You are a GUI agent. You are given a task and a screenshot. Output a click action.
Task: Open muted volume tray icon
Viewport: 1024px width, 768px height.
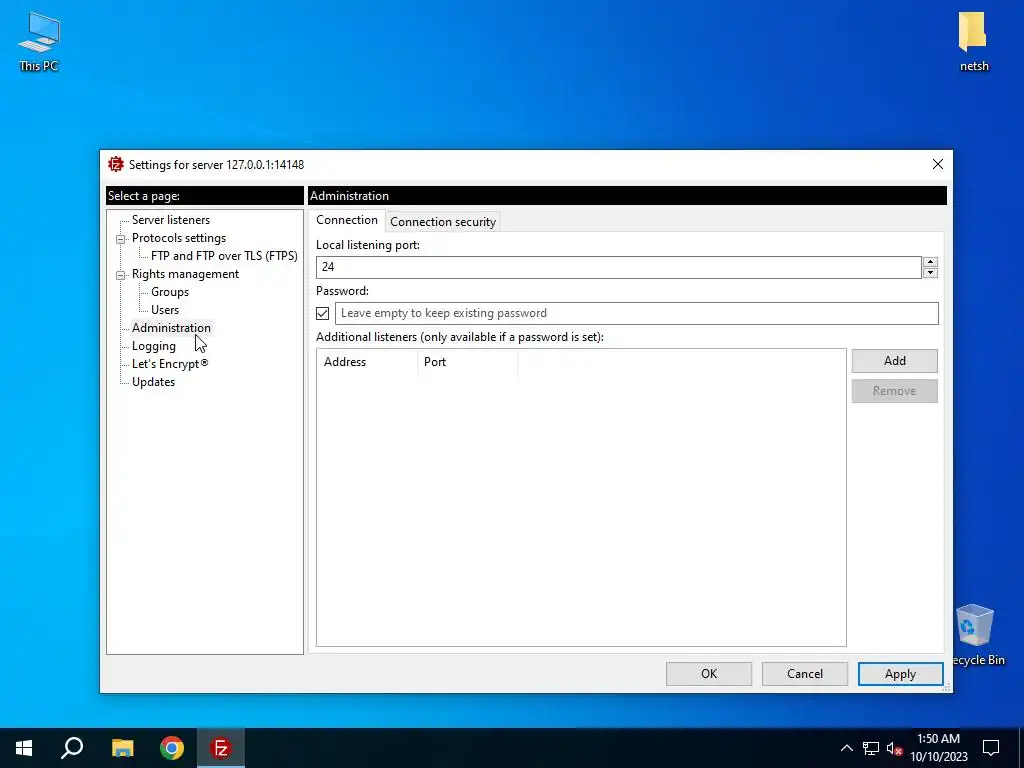(x=894, y=748)
